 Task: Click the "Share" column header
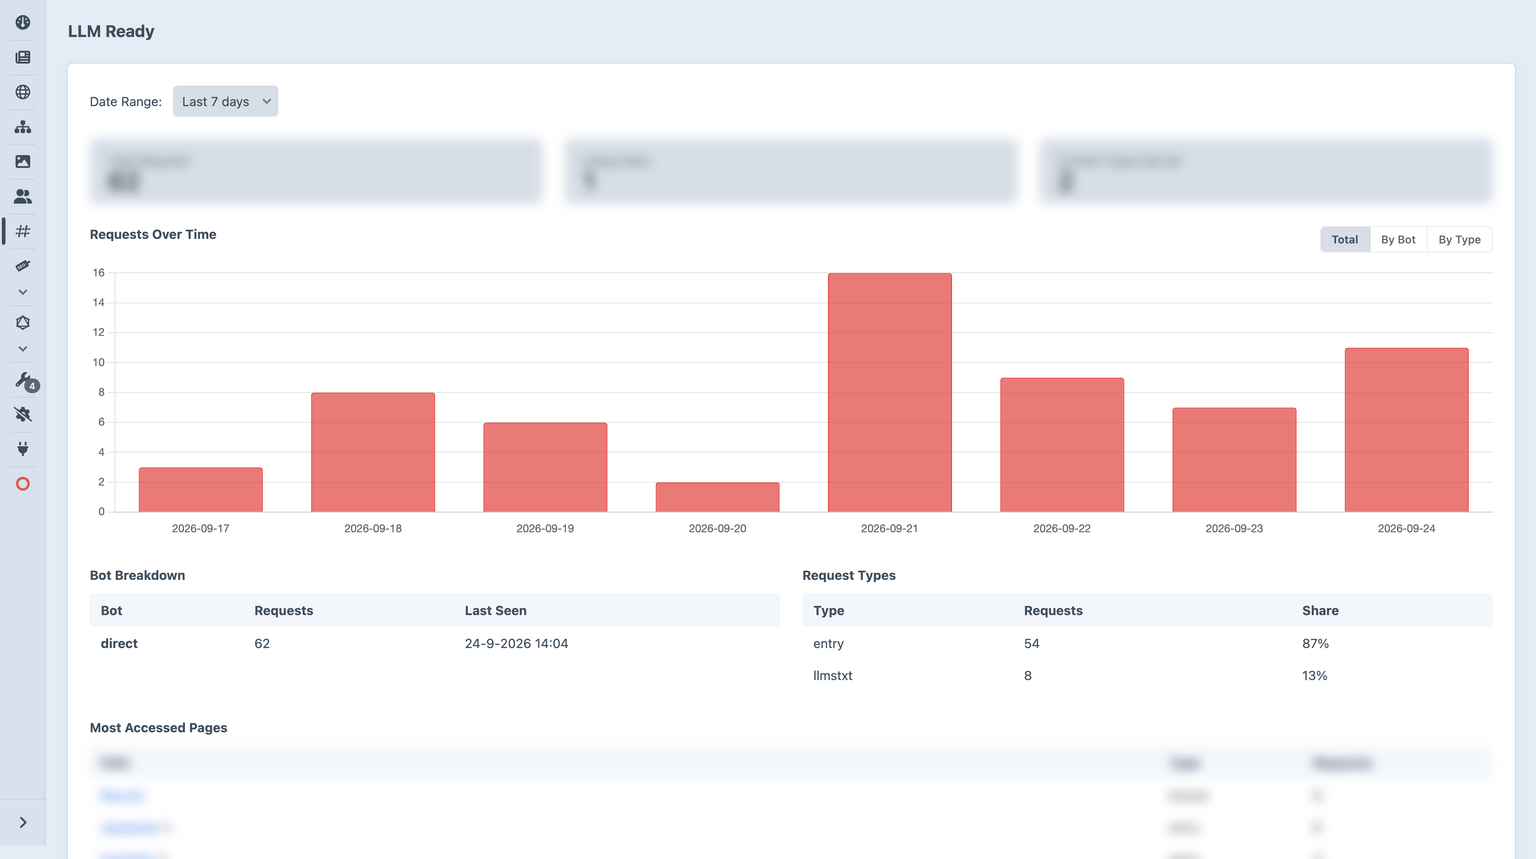coord(1320,610)
